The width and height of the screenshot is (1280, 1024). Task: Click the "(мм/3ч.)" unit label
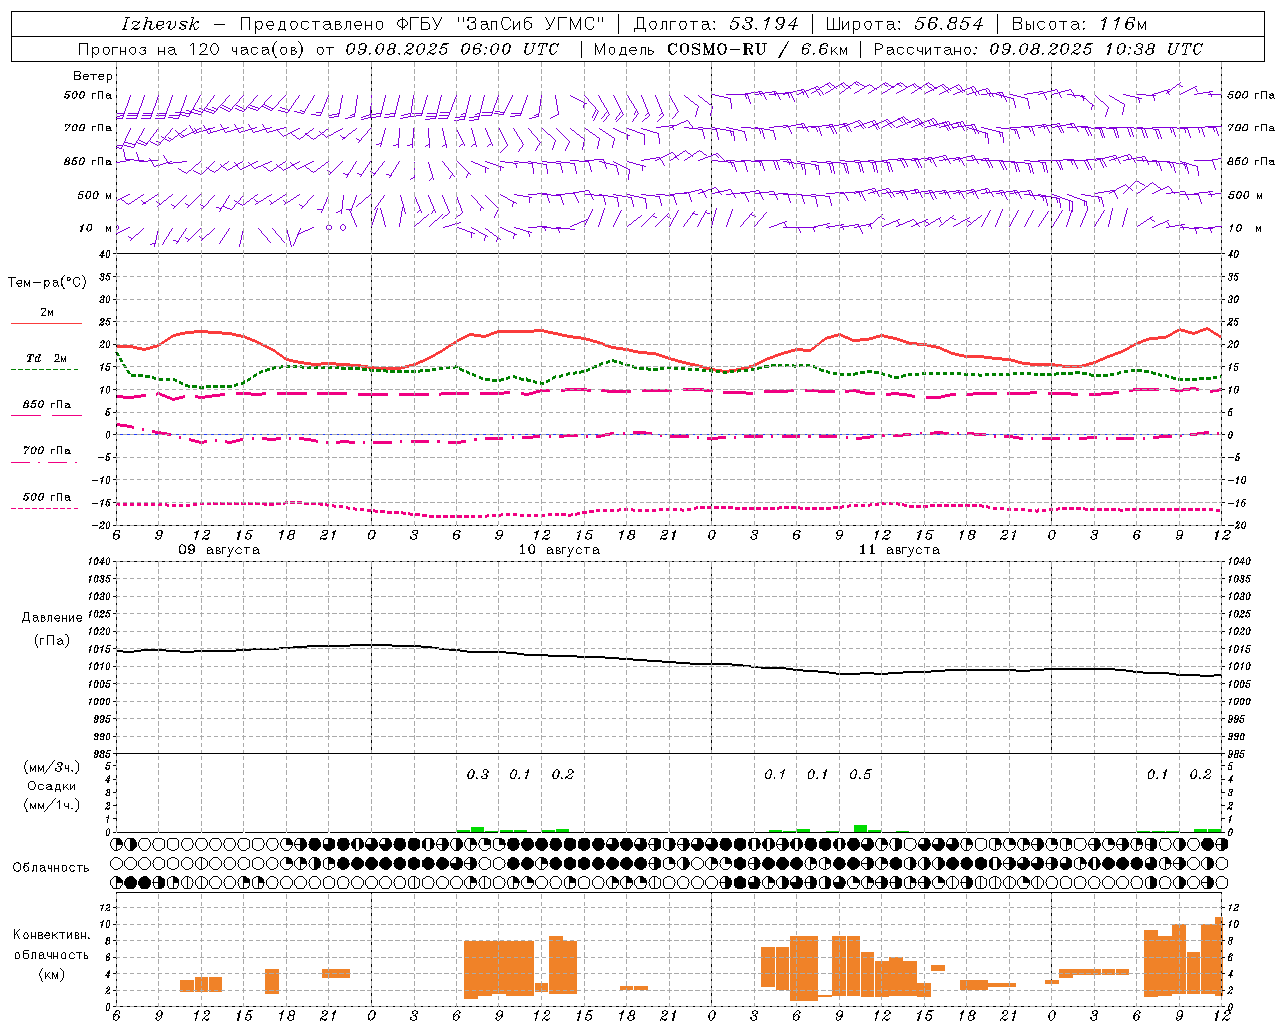[x=52, y=767]
